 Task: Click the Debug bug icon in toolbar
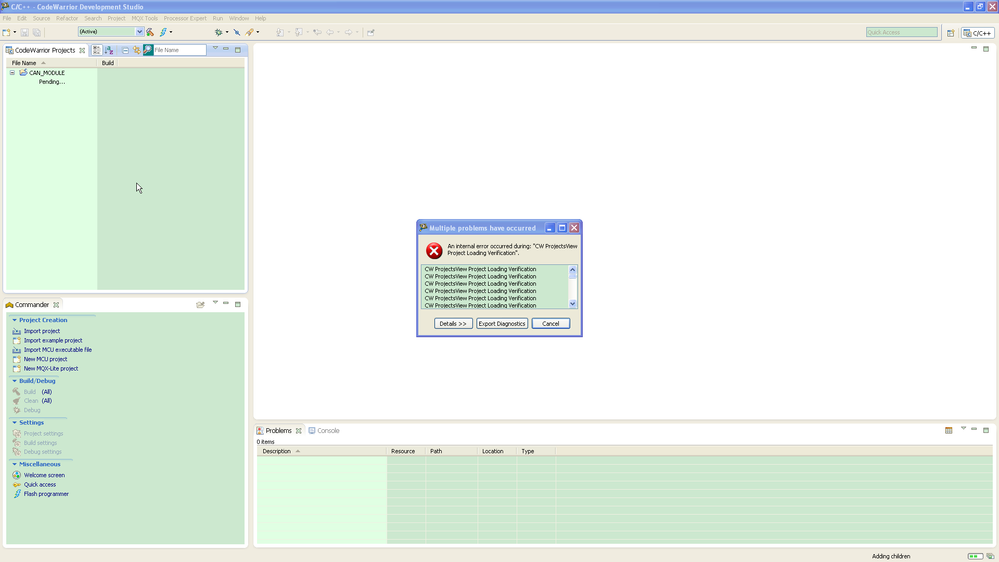(219, 32)
